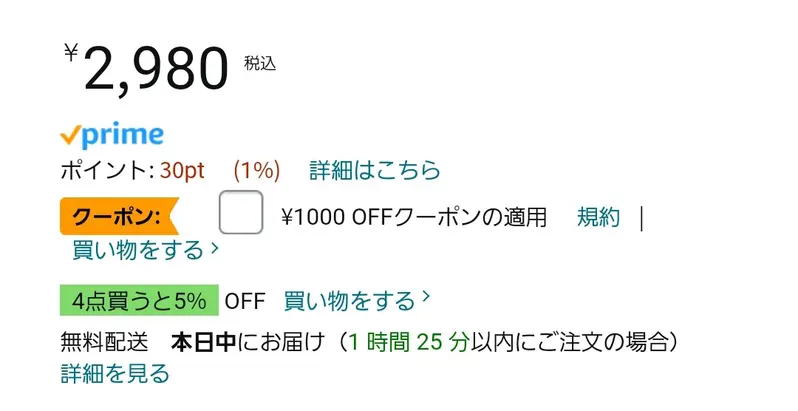Click the green 4点買うと5% badge
This screenshot has height=411, width=798.
(138, 300)
